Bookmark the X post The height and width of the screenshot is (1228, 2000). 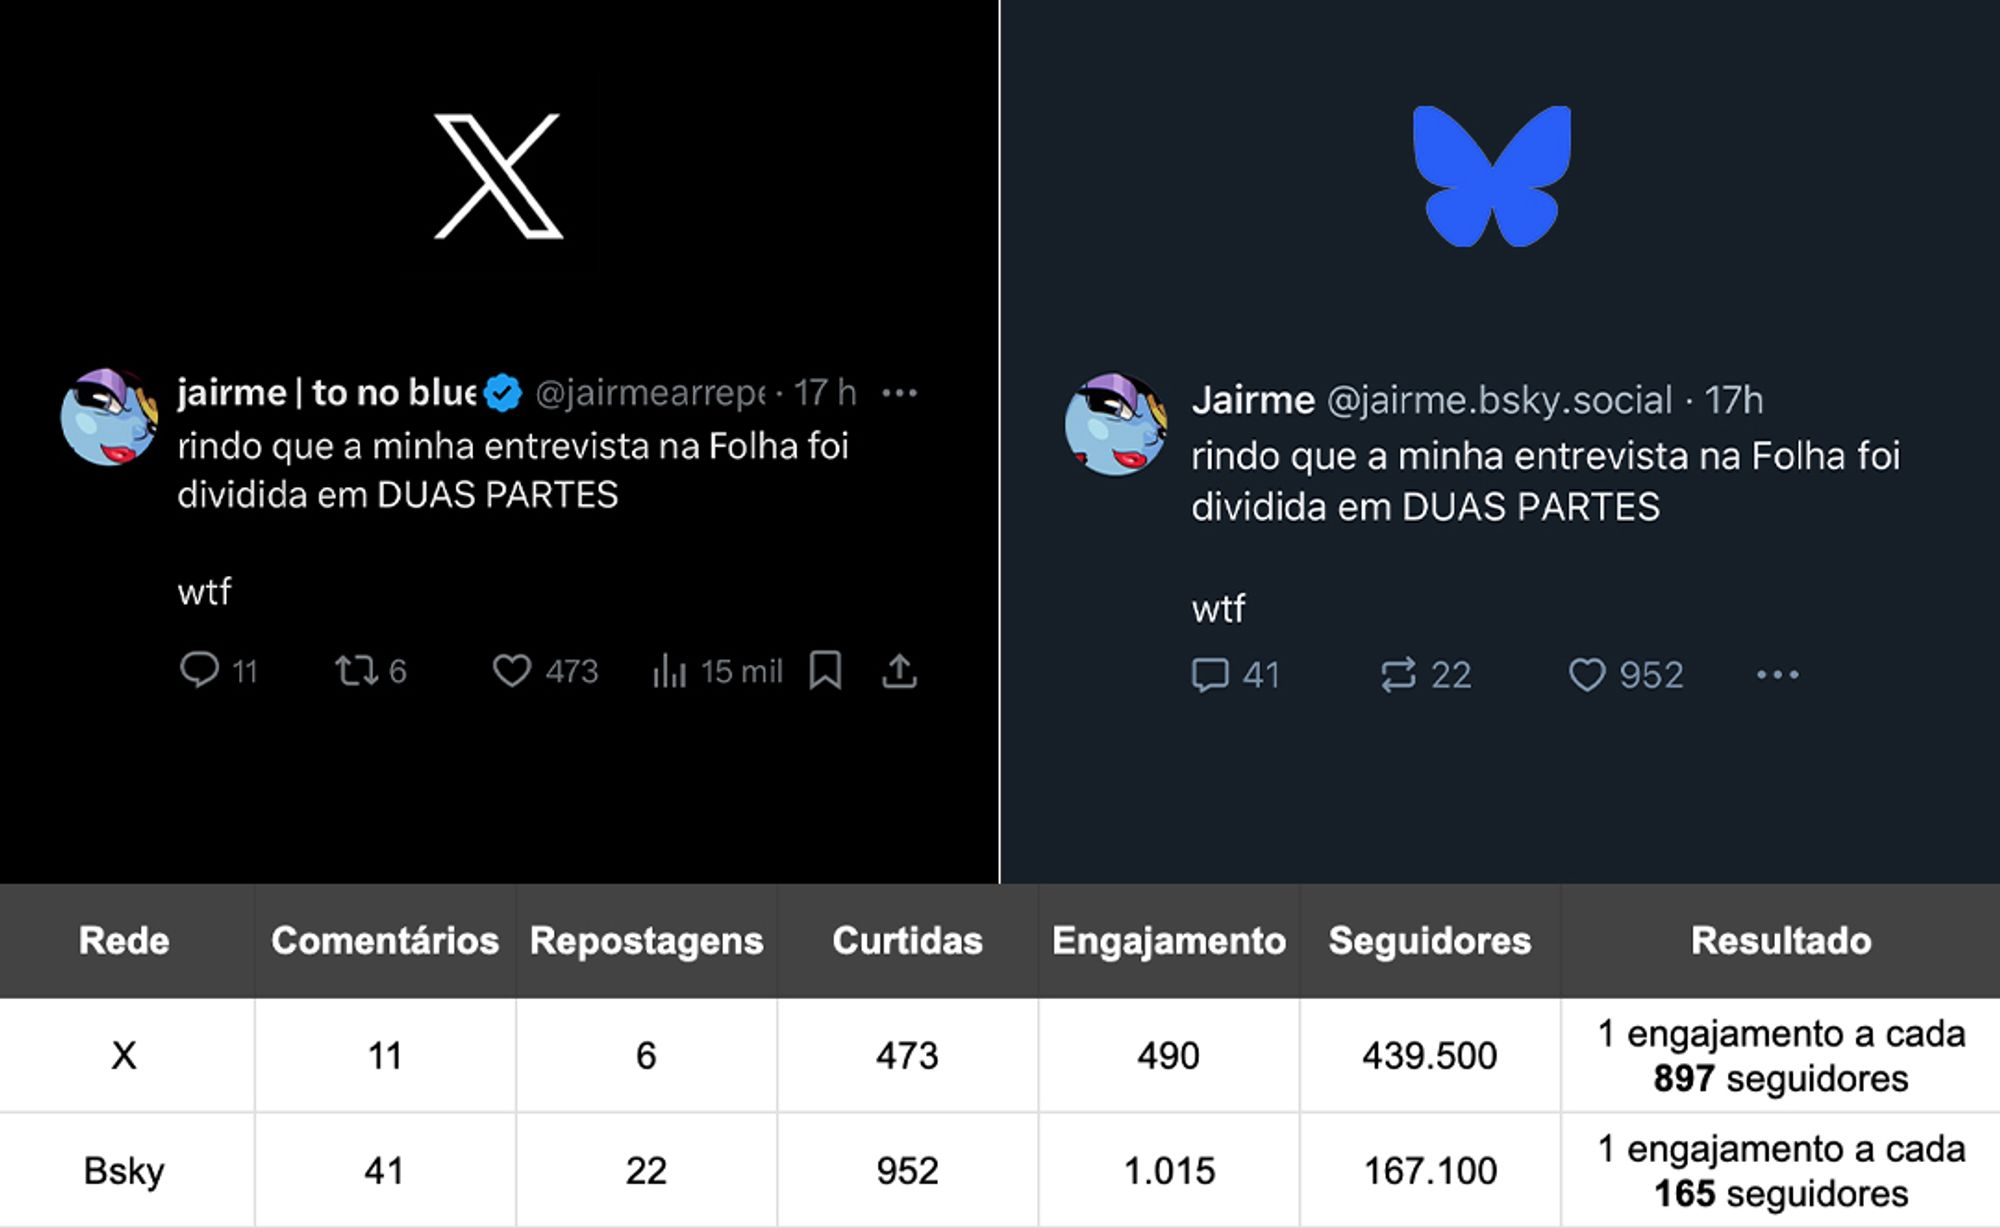pyautogui.click(x=825, y=670)
